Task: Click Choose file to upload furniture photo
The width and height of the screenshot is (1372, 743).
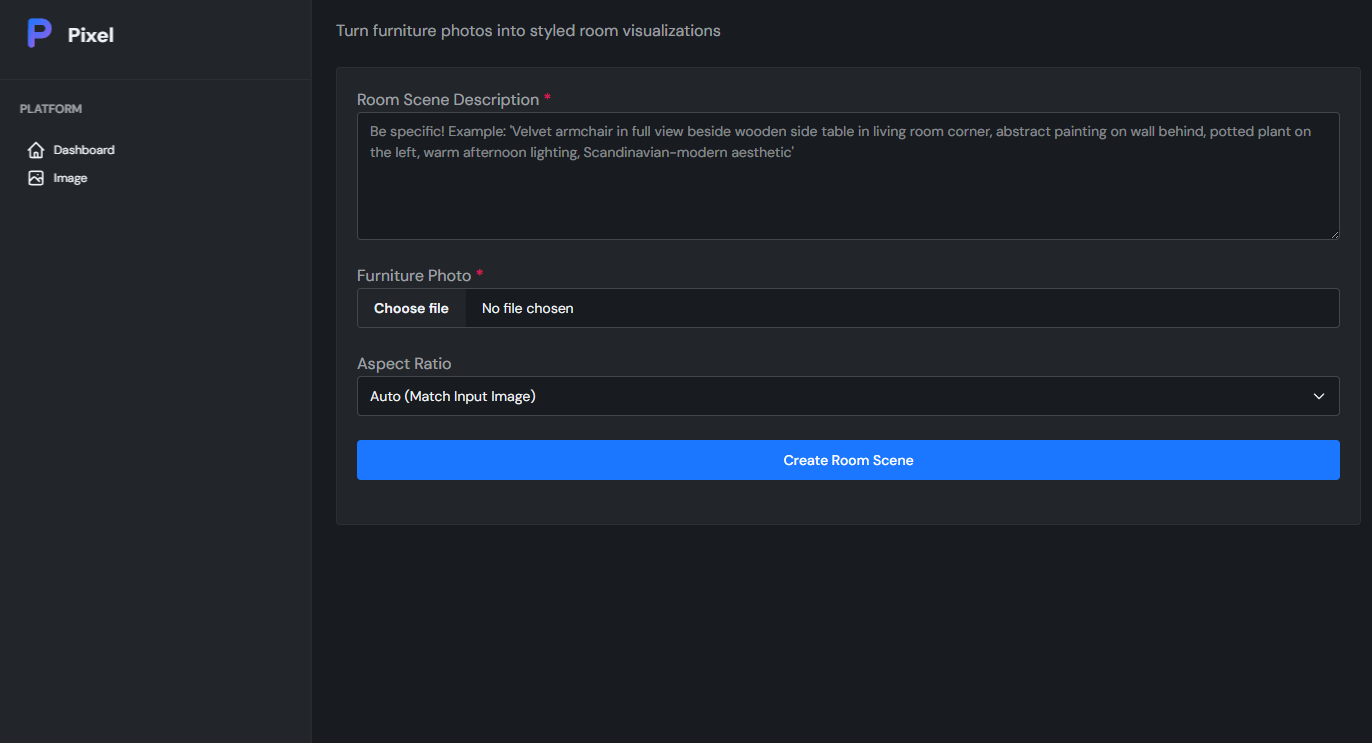Action: (x=411, y=308)
